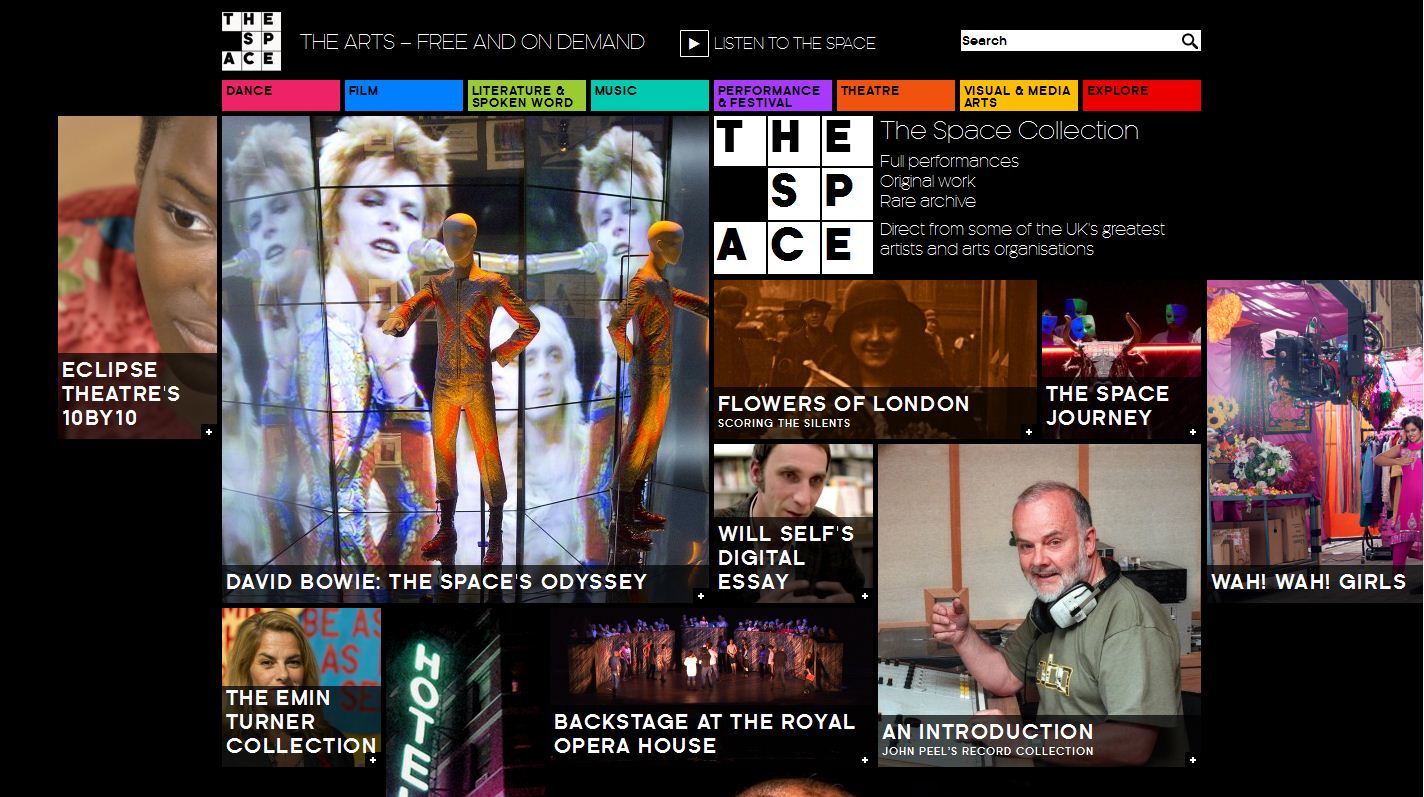This screenshot has width=1424, height=797.
Task: Open The Space Journey title link
Action: click(1108, 406)
